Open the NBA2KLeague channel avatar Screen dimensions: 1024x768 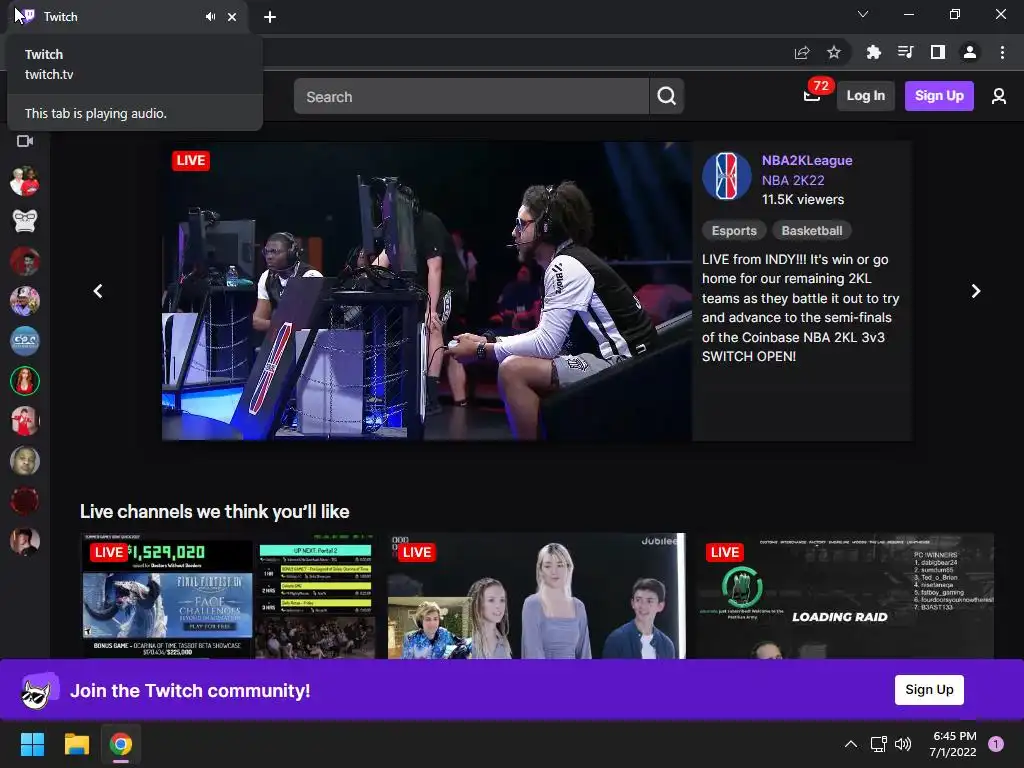(x=727, y=176)
